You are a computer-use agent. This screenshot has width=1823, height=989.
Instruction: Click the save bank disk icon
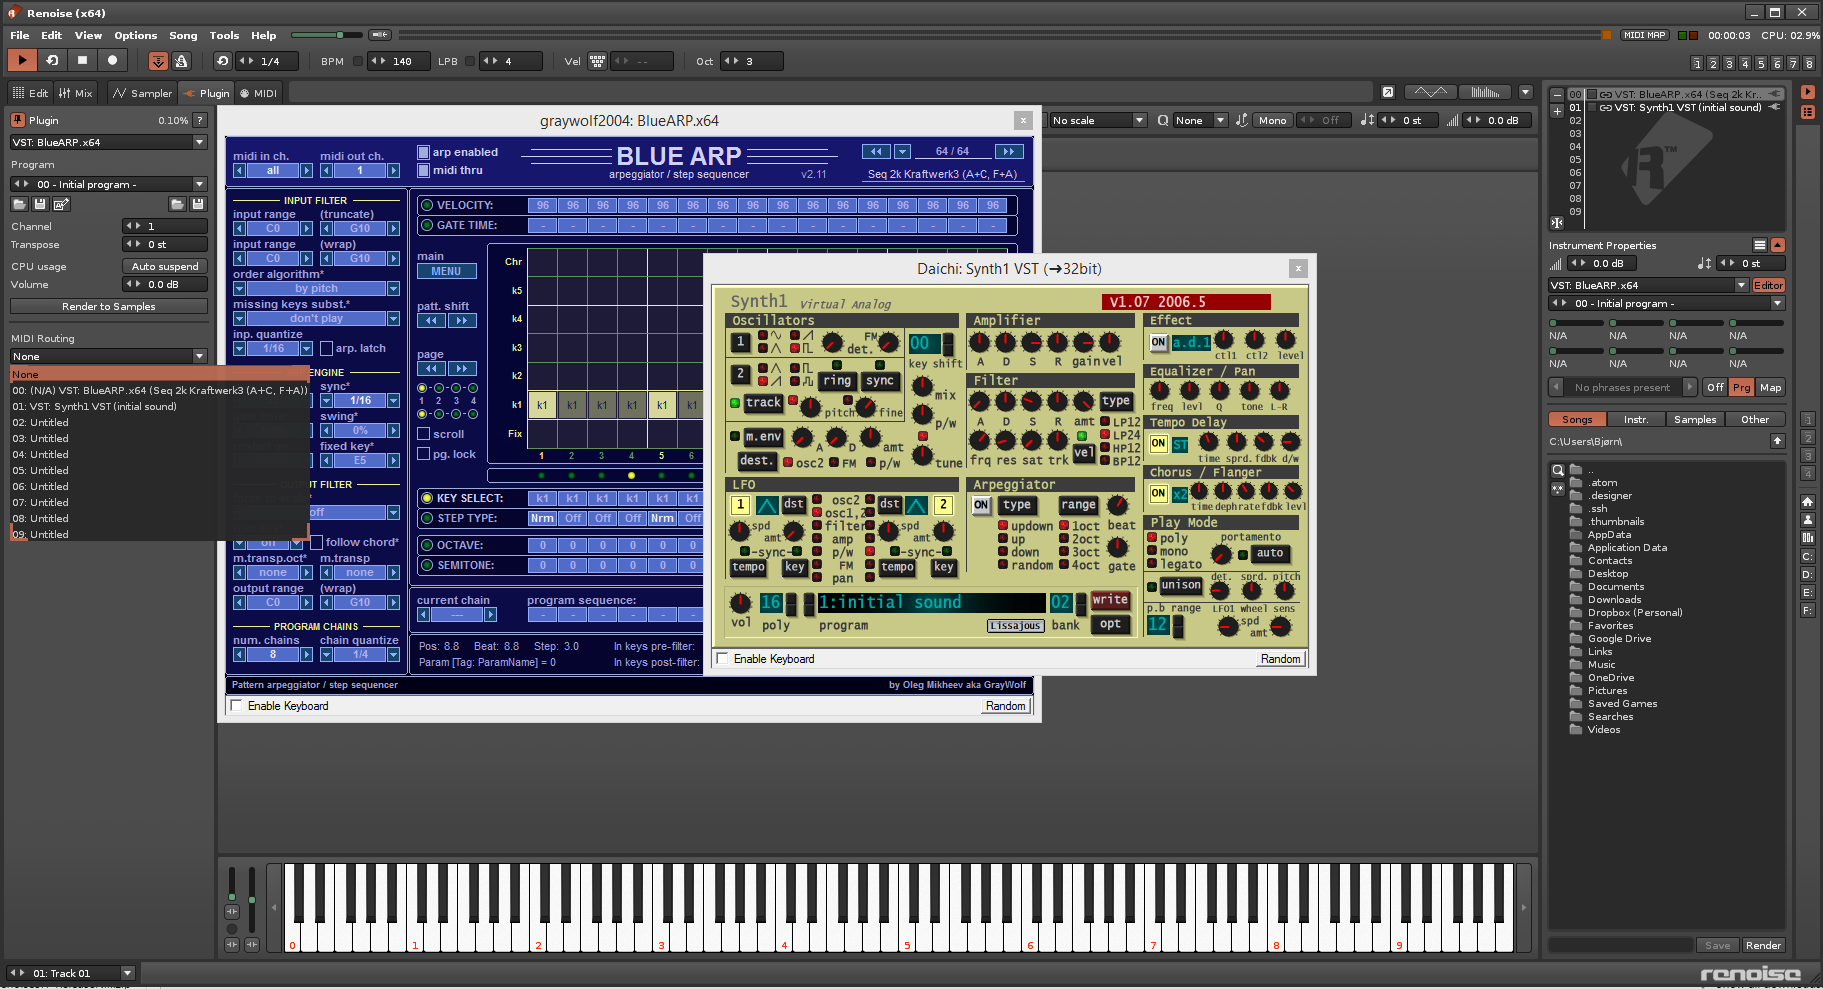point(198,204)
